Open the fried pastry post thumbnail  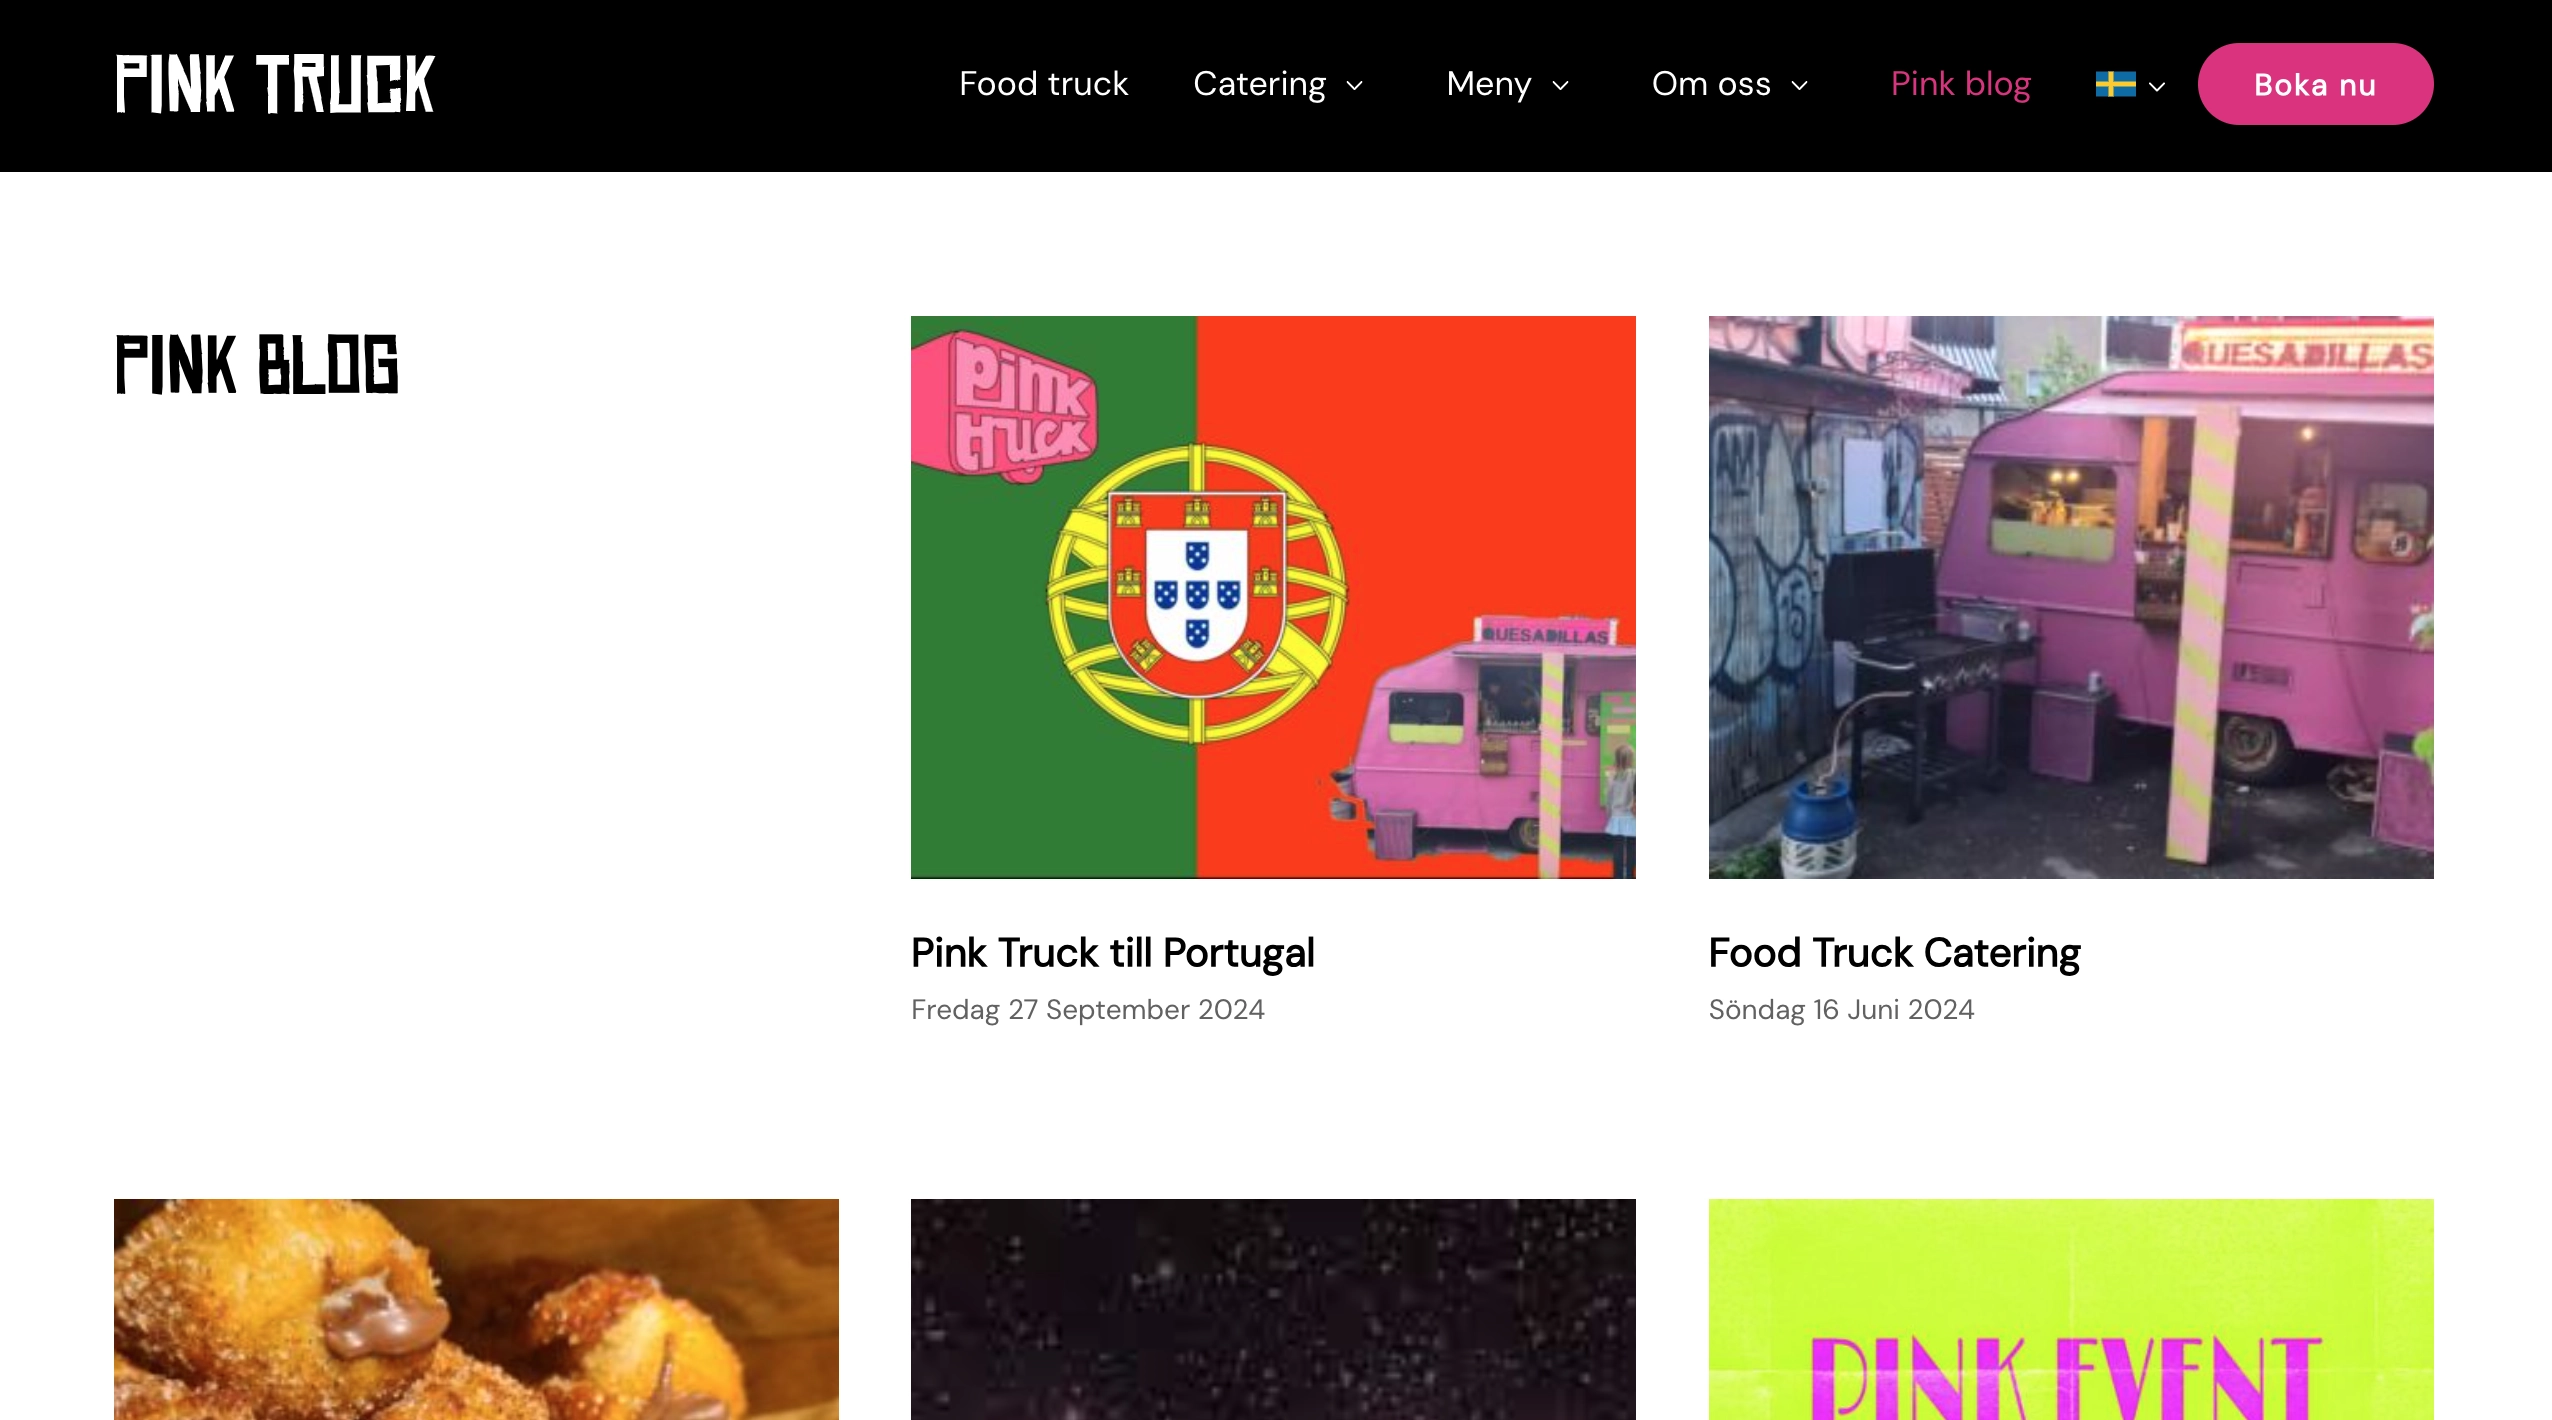click(476, 1308)
